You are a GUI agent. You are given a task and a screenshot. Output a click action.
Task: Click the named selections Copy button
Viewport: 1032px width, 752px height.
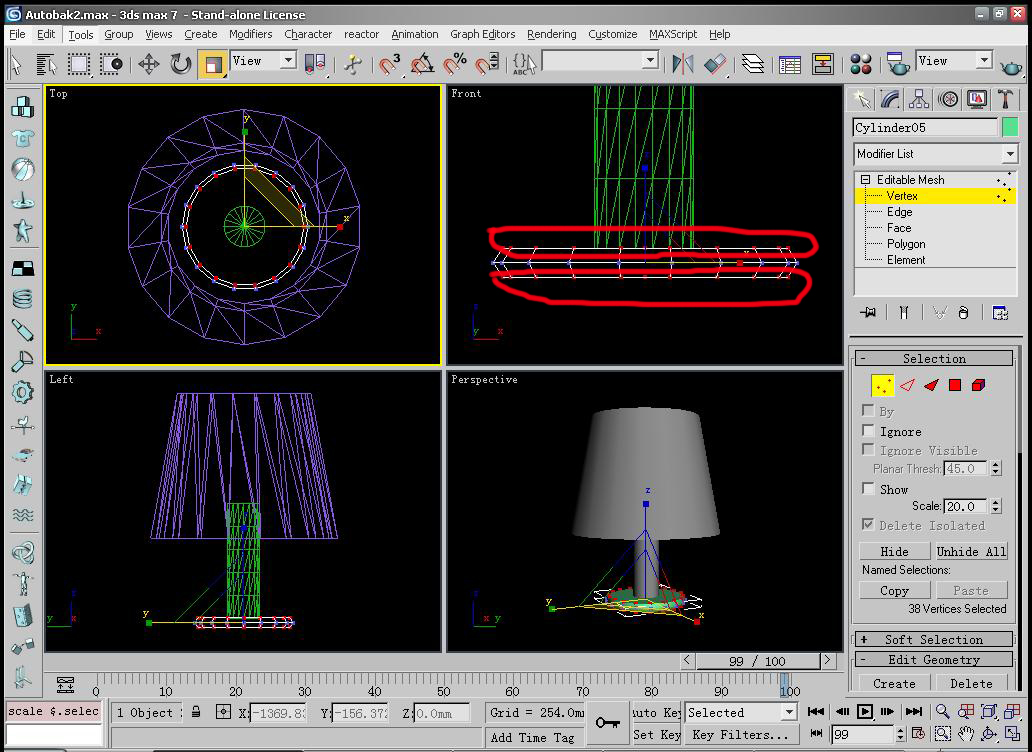pos(894,590)
